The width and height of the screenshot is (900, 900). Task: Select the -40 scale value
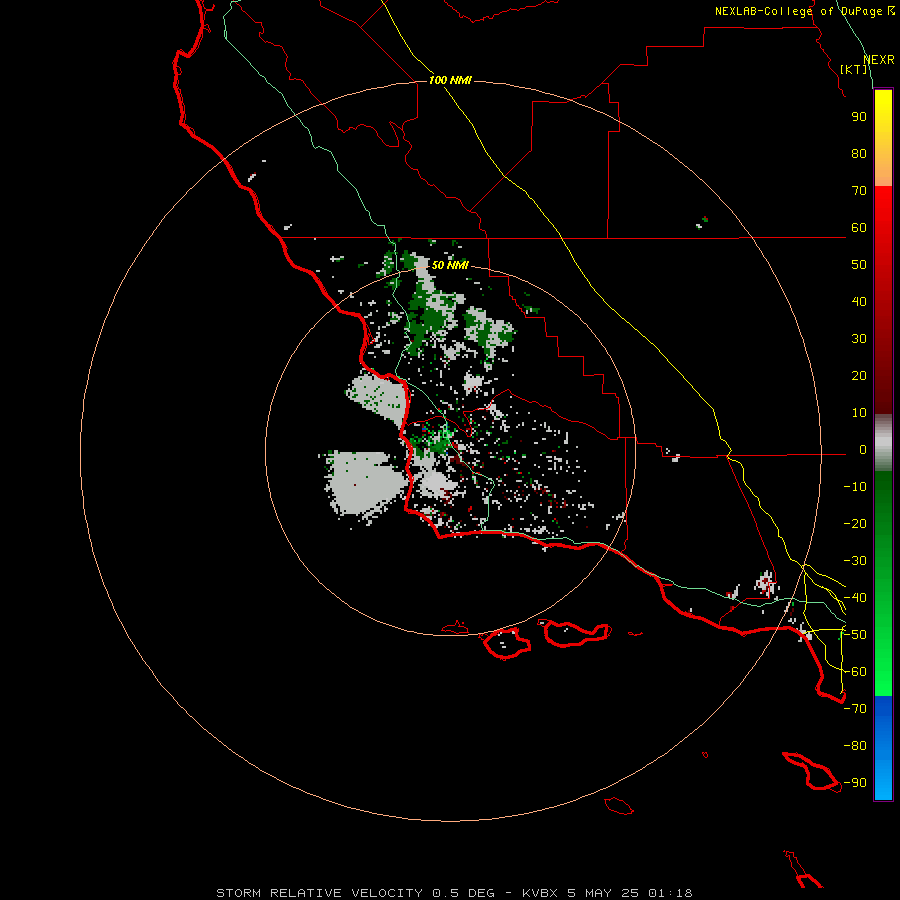coord(855,598)
